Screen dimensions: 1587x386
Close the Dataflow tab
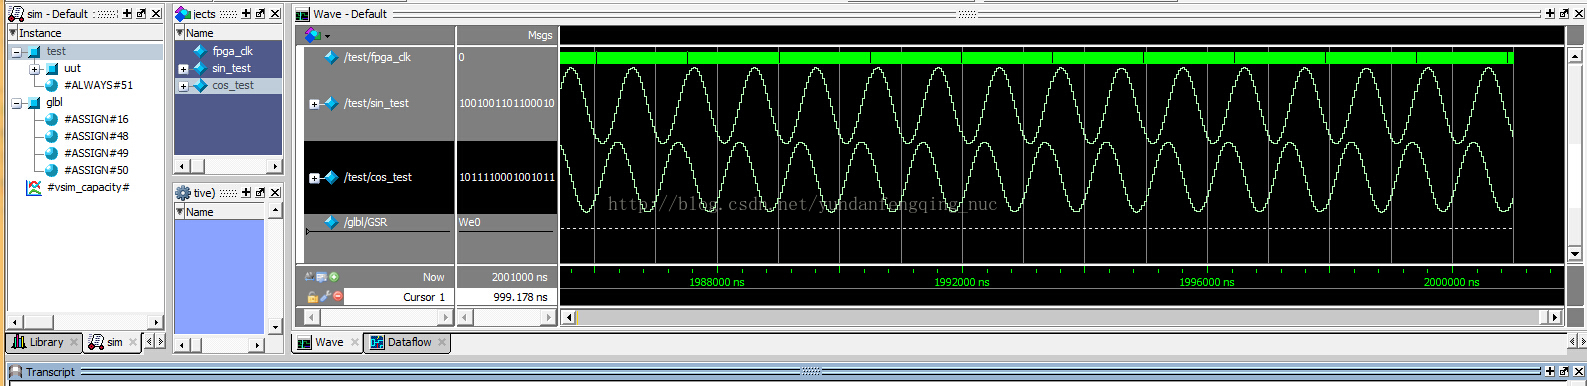[442, 342]
